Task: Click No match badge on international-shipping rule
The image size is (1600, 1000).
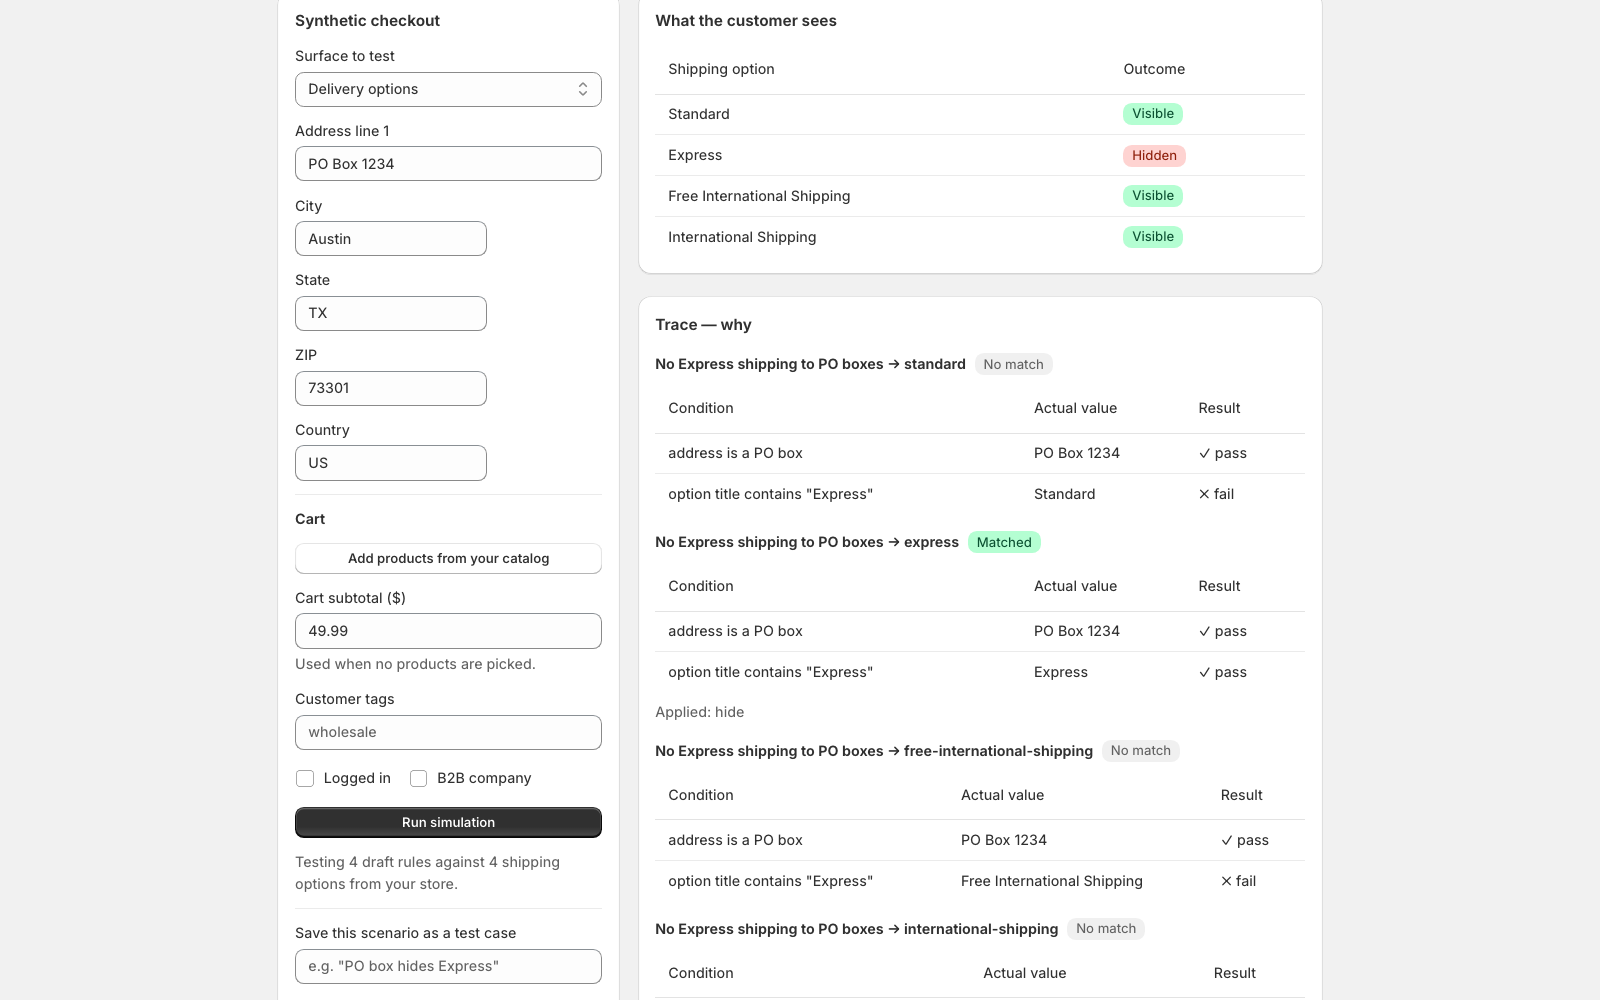Action: [1106, 929]
